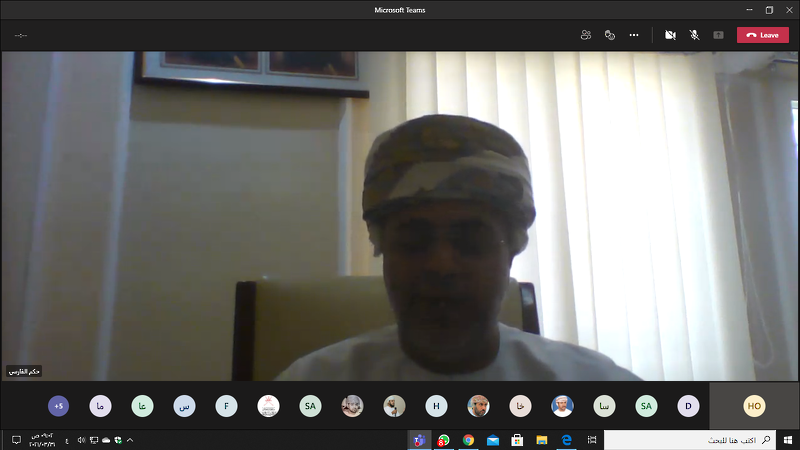Select the participant avatar labeled F
The height and width of the screenshot is (450, 800).
click(x=226, y=406)
